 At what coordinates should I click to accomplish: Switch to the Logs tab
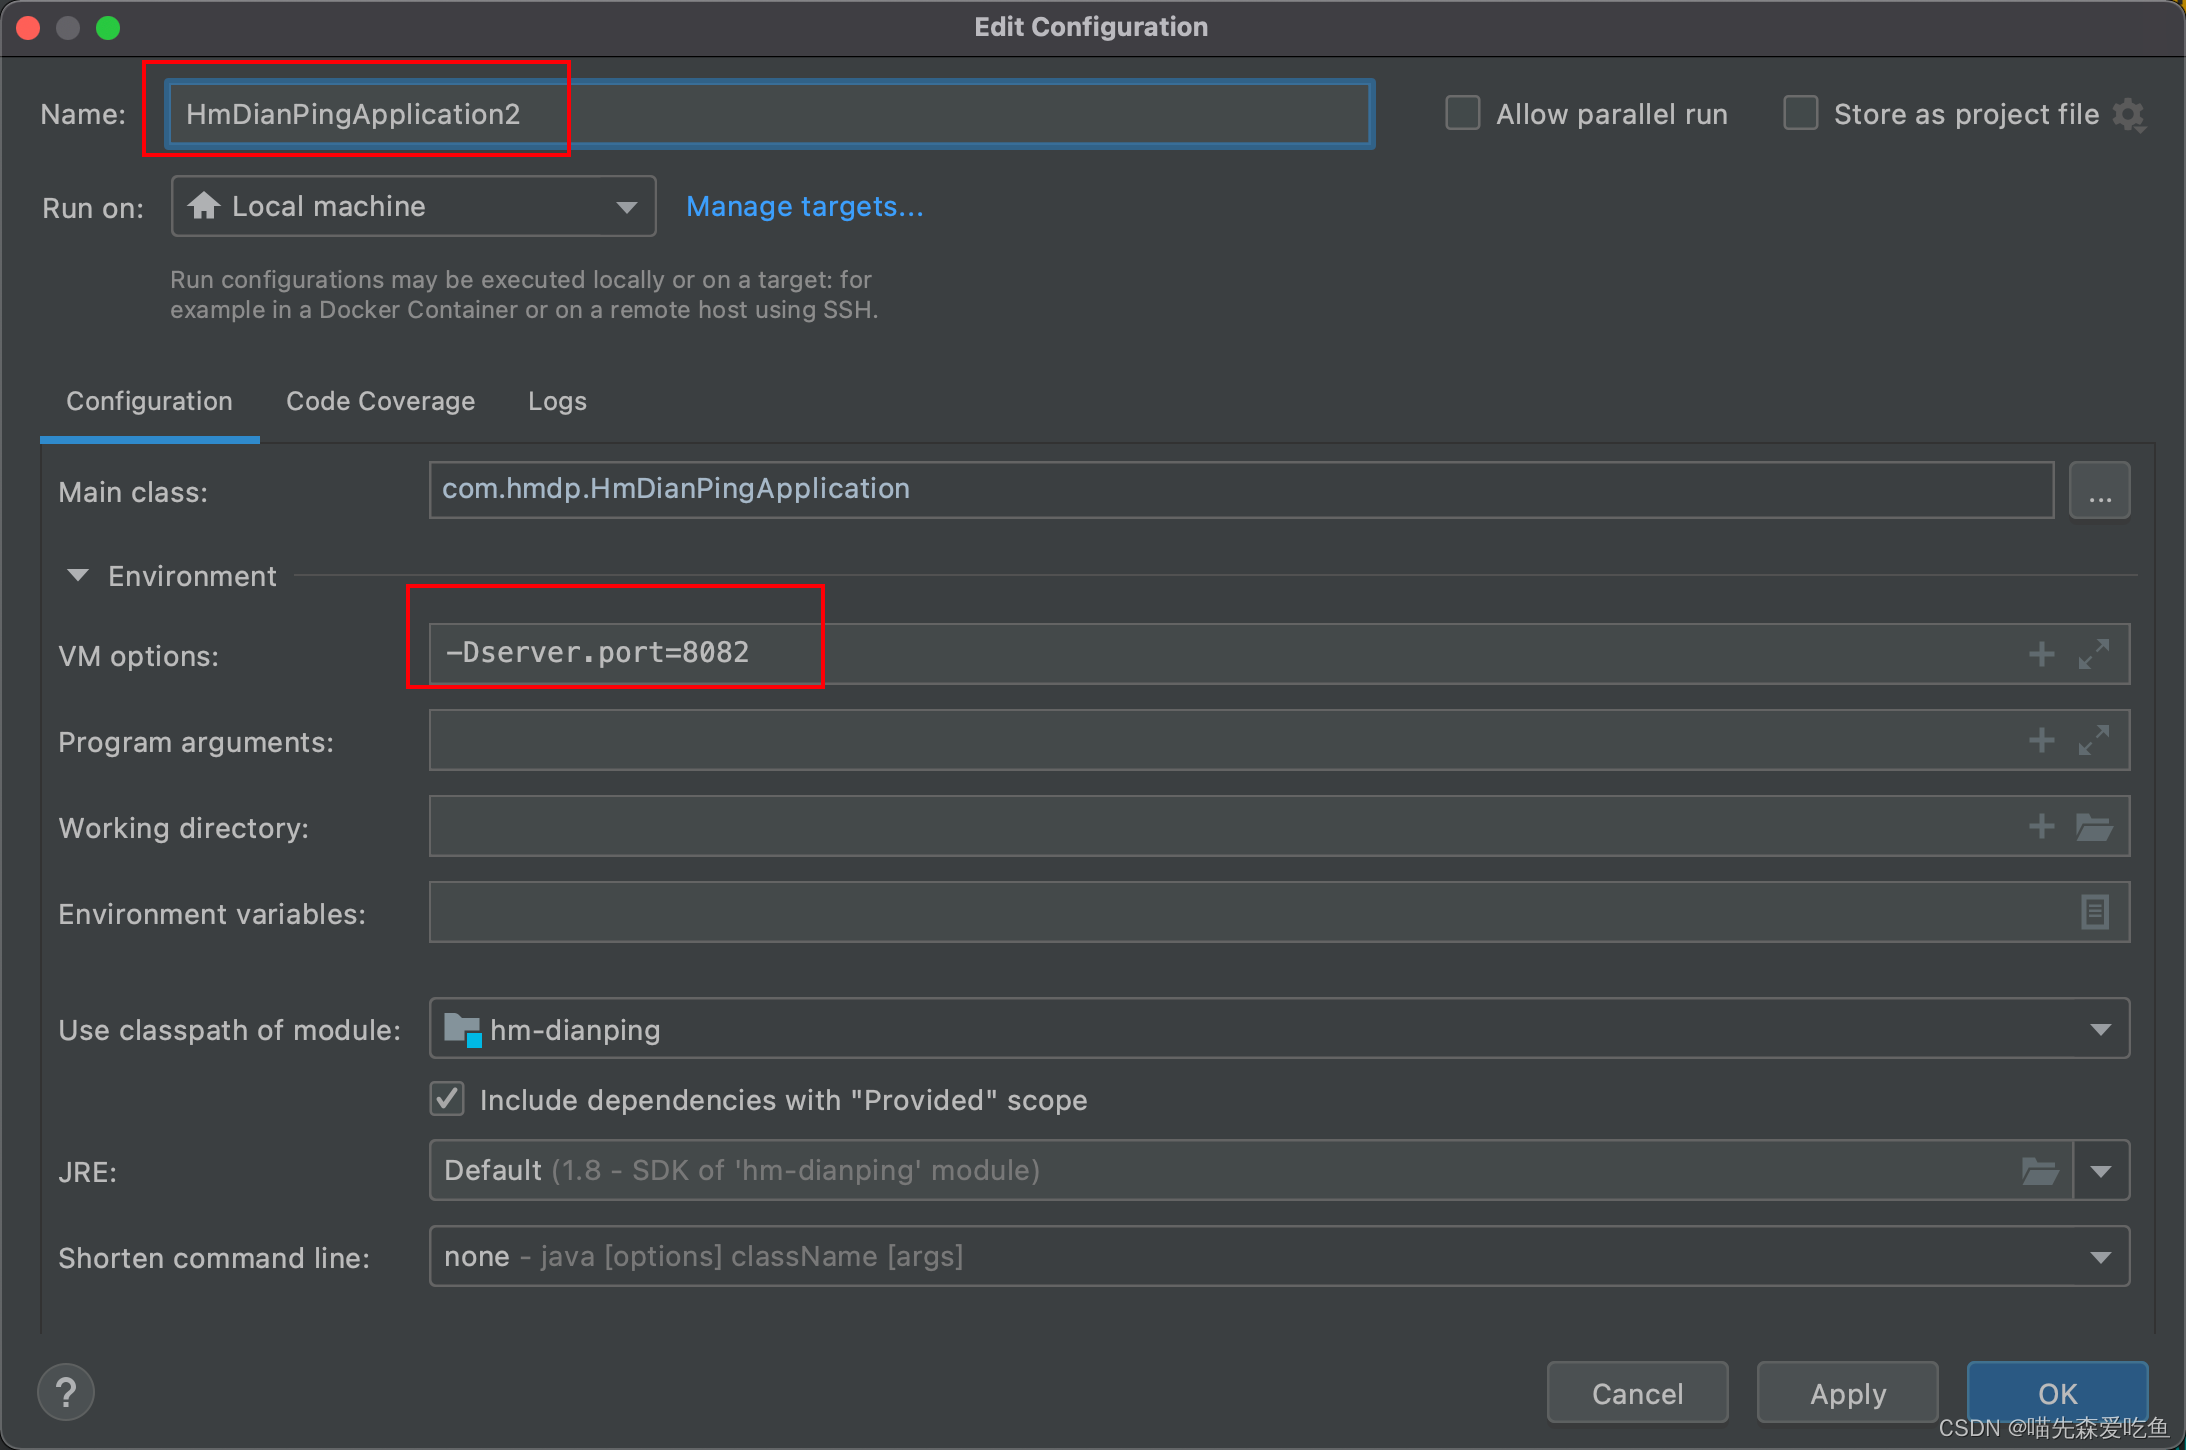557,401
